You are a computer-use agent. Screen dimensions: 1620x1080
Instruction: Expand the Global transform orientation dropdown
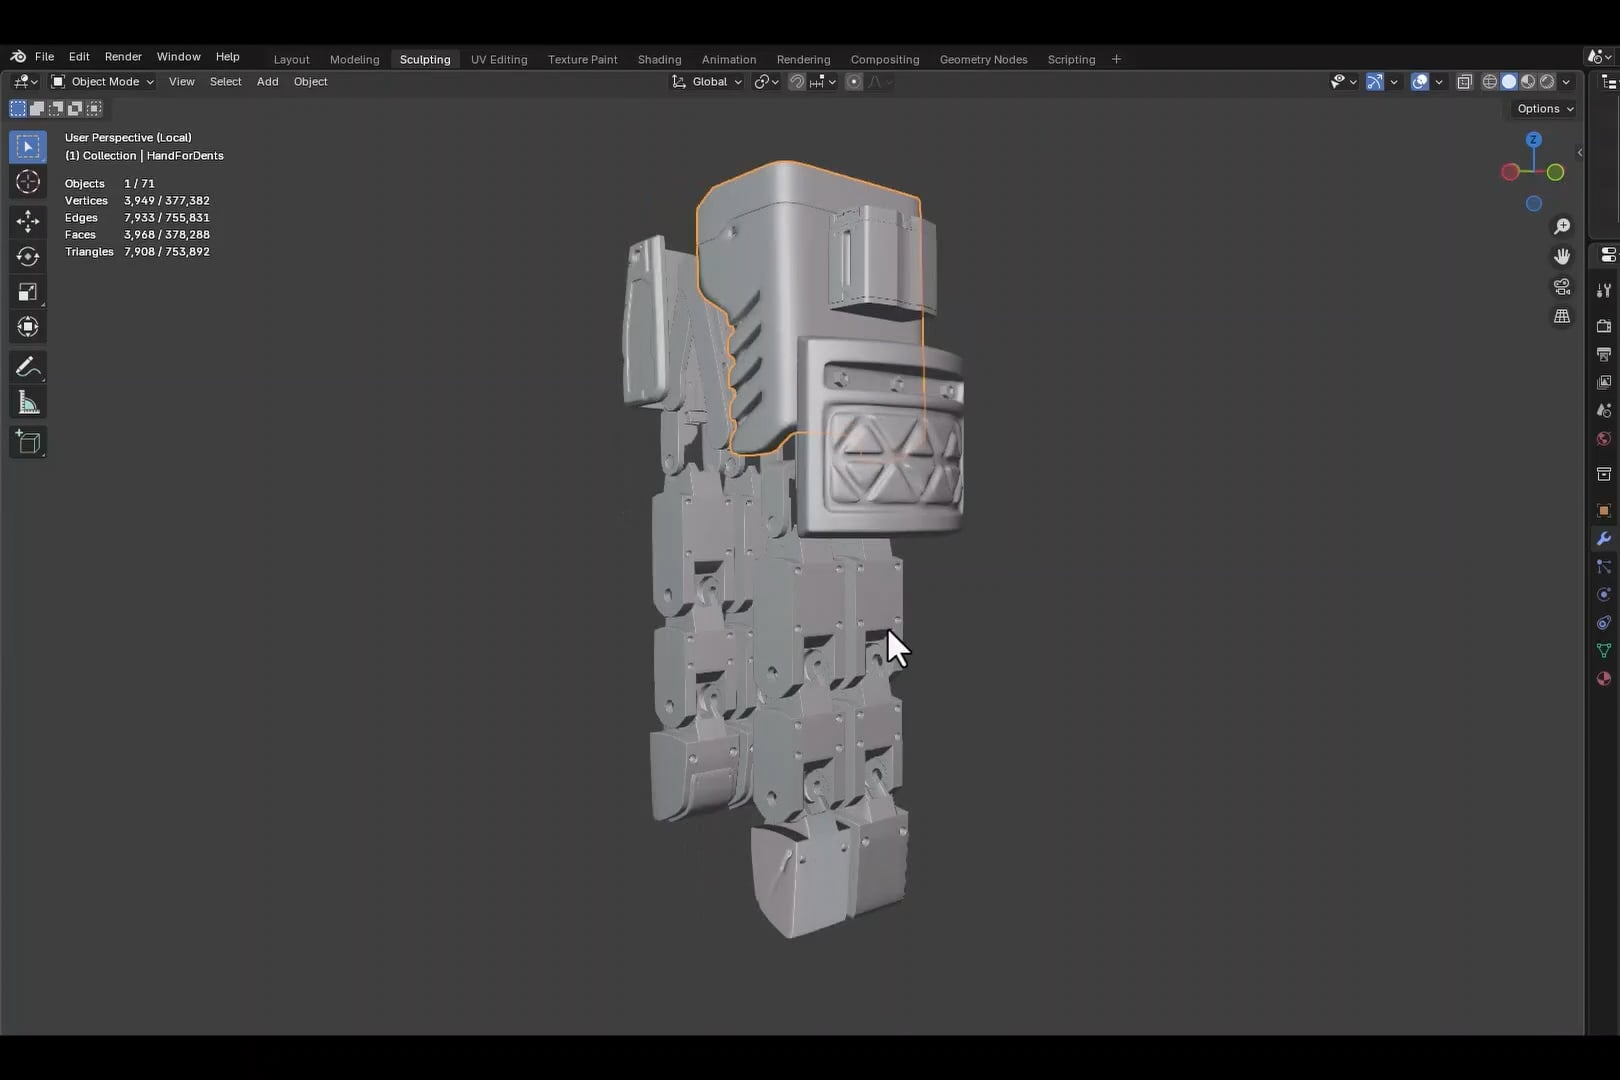[708, 82]
